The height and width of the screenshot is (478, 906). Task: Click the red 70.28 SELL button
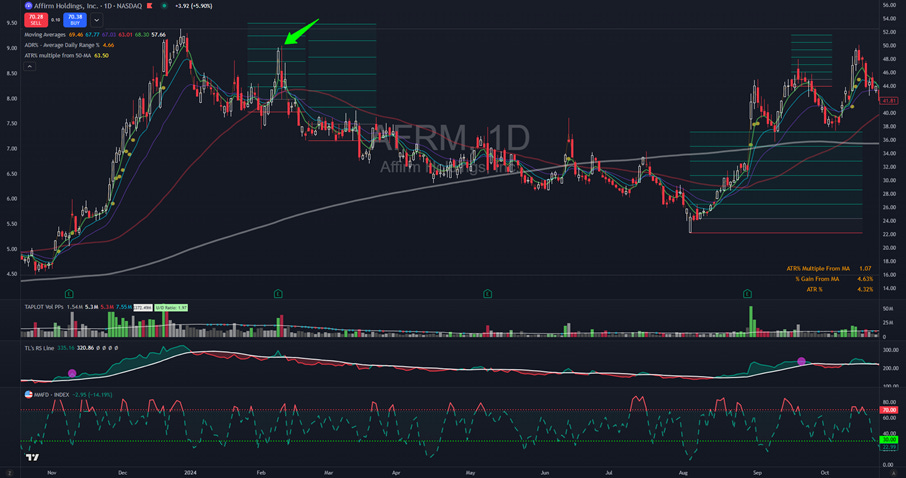click(36, 20)
